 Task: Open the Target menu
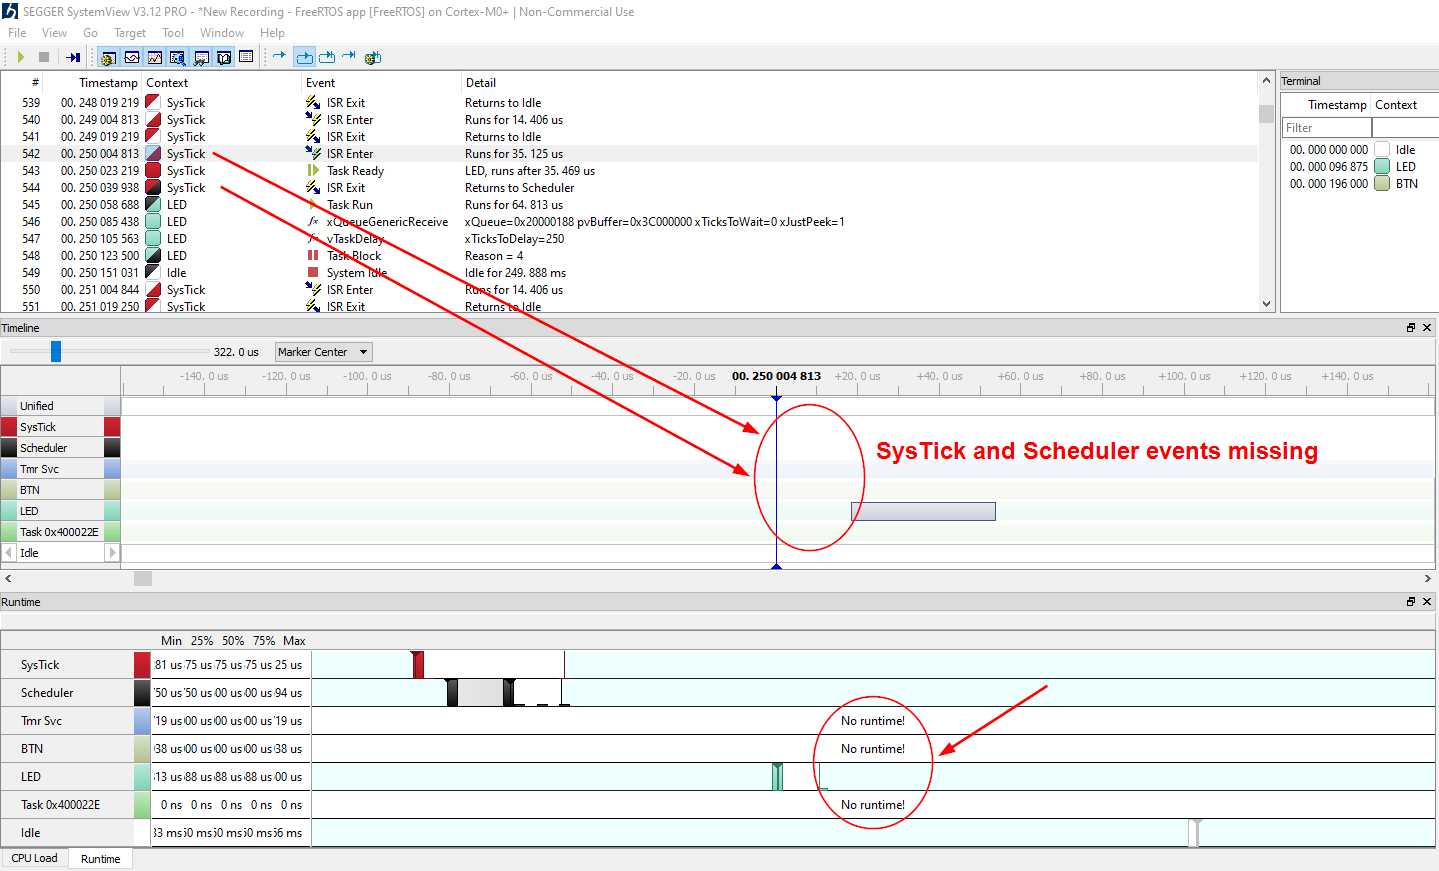pos(130,33)
